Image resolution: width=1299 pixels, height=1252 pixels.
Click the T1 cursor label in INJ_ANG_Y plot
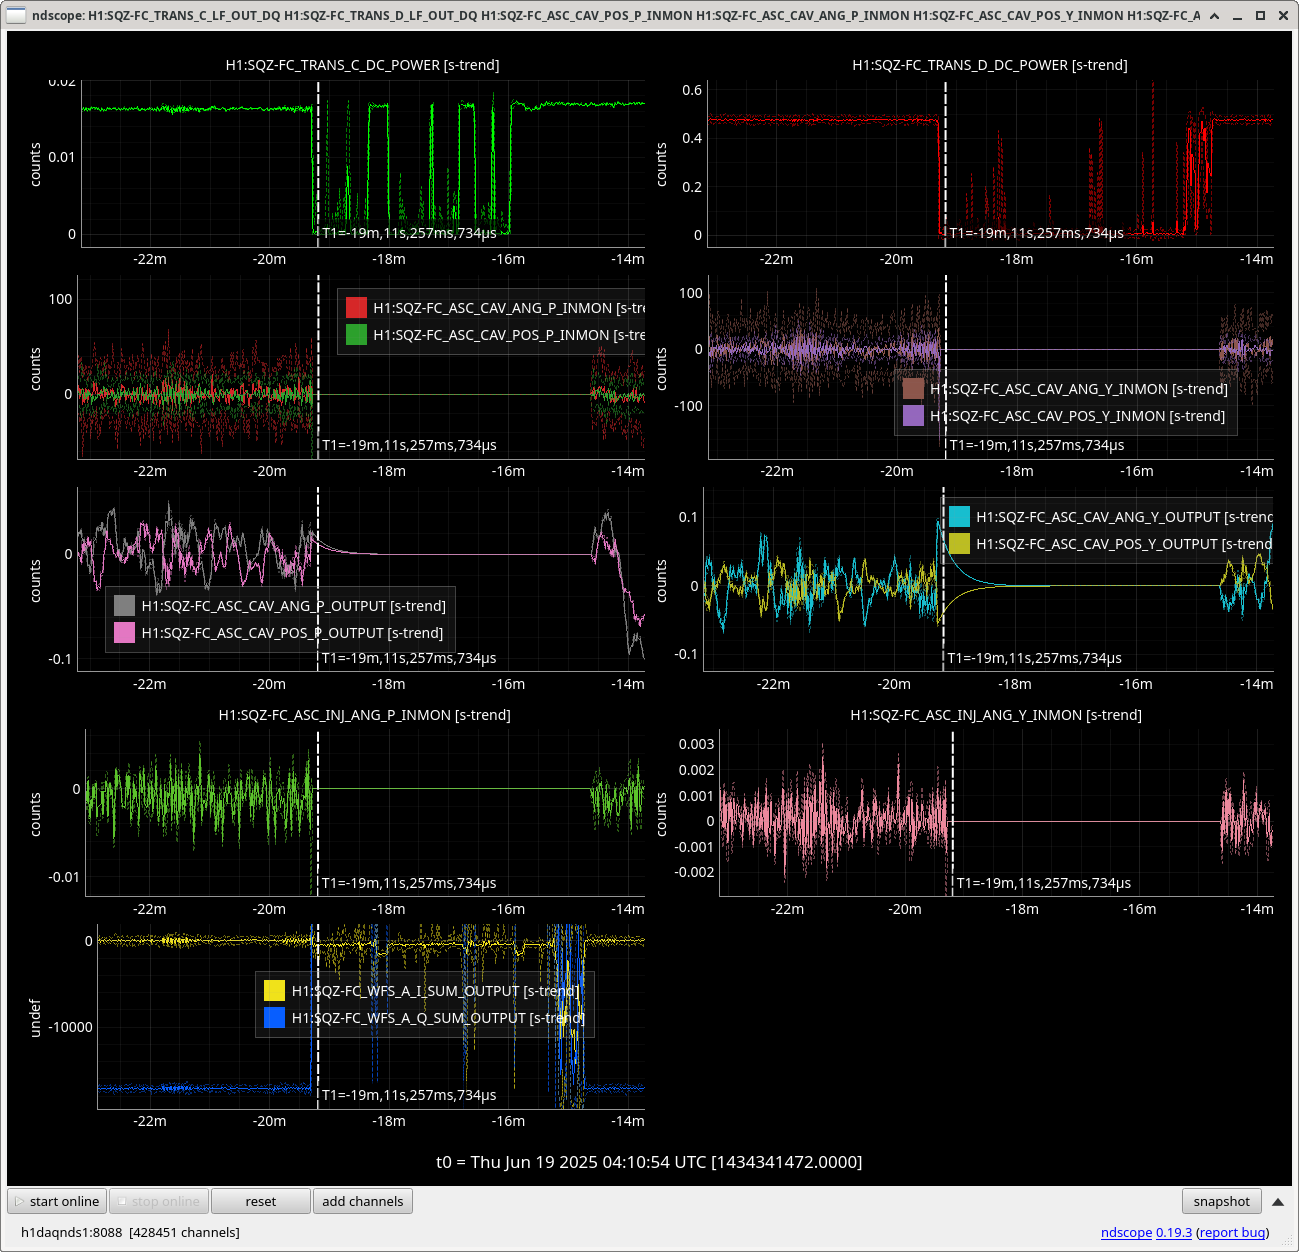[x=1044, y=883]
